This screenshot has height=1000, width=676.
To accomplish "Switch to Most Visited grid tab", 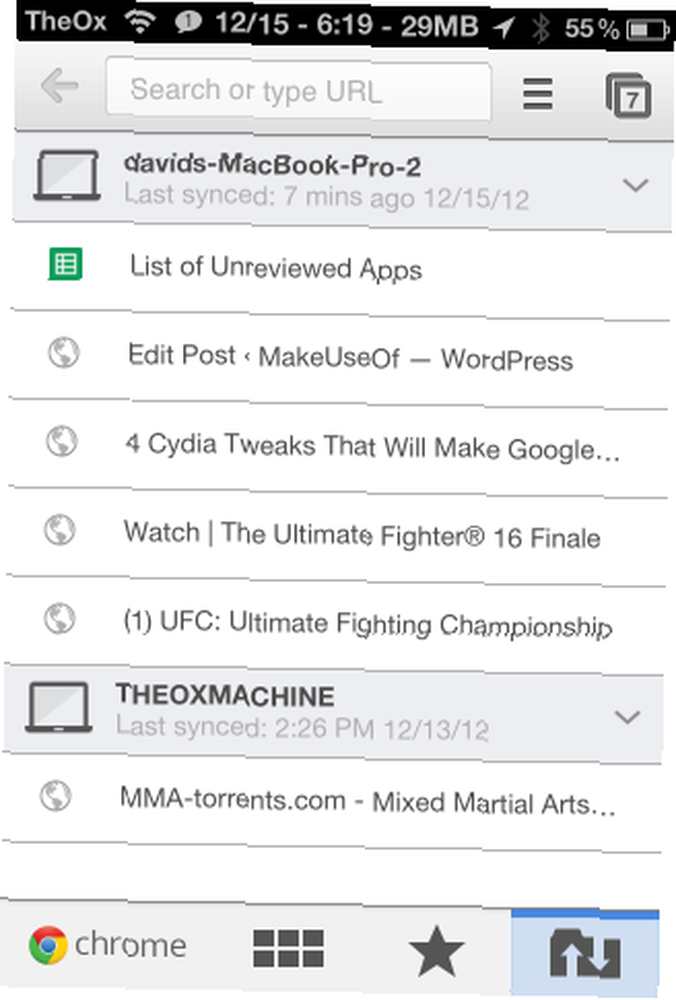I will [288, 948].
